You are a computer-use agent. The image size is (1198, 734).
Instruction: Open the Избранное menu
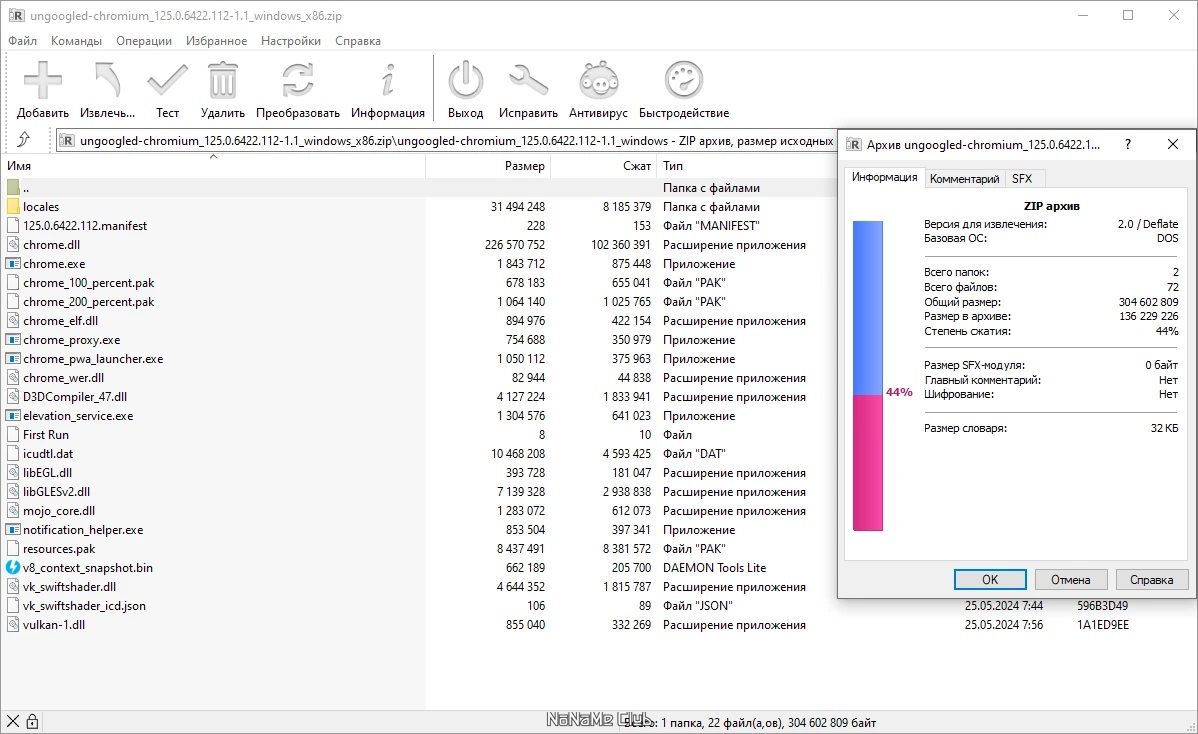pos(216,40)
